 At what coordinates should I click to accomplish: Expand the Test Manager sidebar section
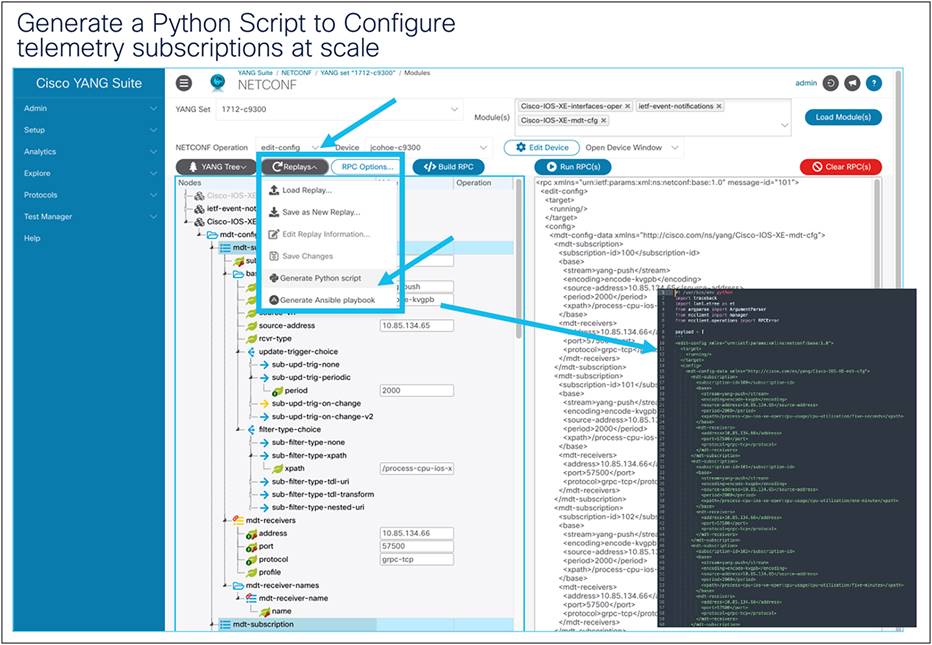click(x=89, y=217)
